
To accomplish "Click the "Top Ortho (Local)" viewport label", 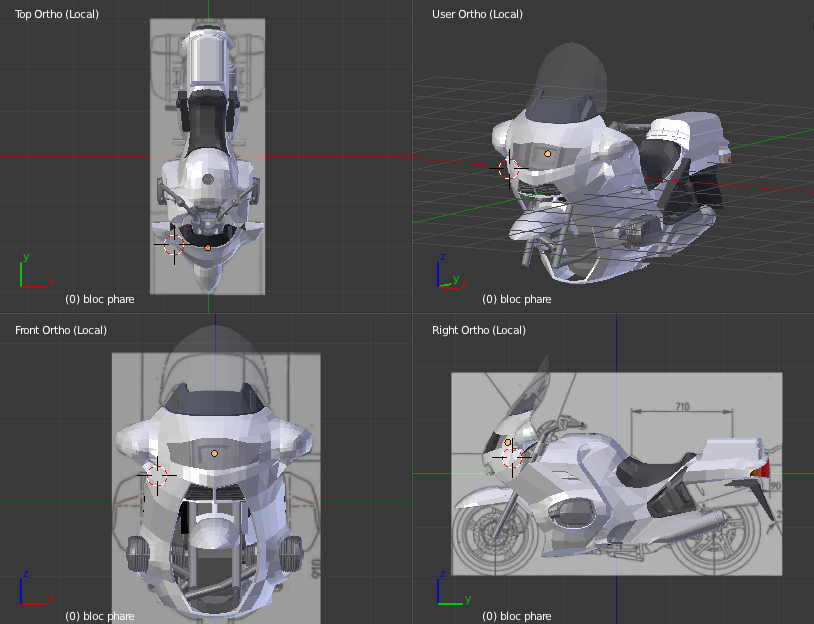I will pyautogui.click(x=58, y=14).
